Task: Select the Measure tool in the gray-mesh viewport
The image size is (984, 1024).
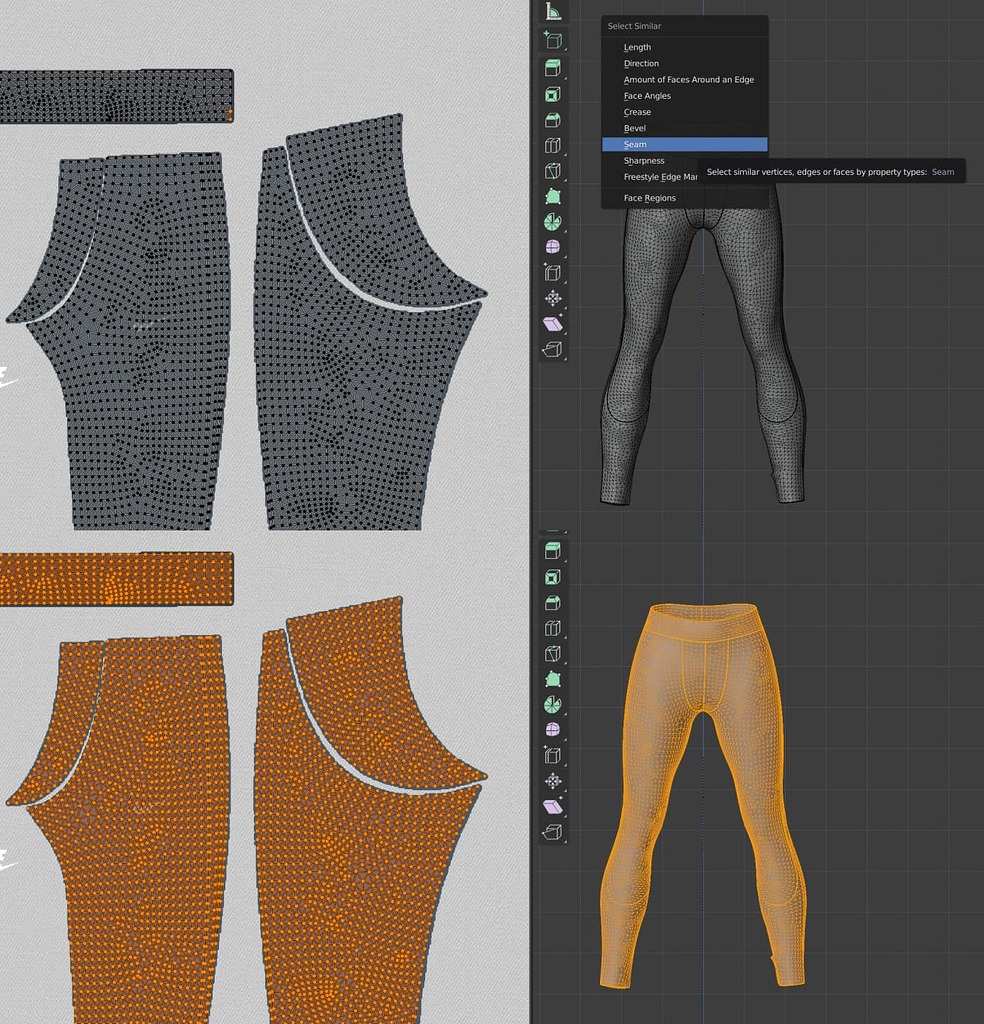Action: pyautogui.click(x=553, y=11)
